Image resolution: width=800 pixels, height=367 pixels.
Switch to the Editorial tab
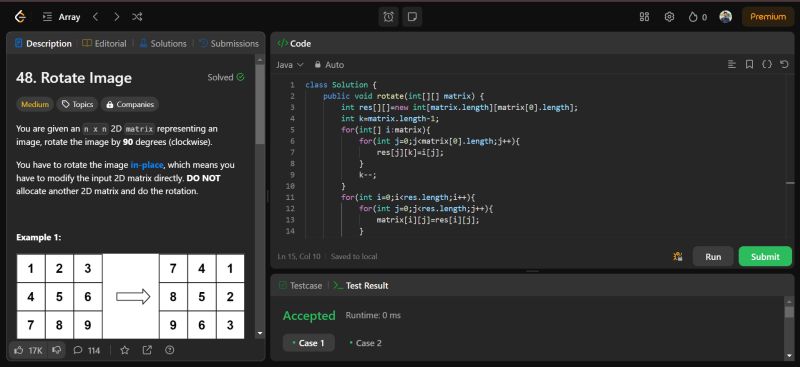[105, 43]
